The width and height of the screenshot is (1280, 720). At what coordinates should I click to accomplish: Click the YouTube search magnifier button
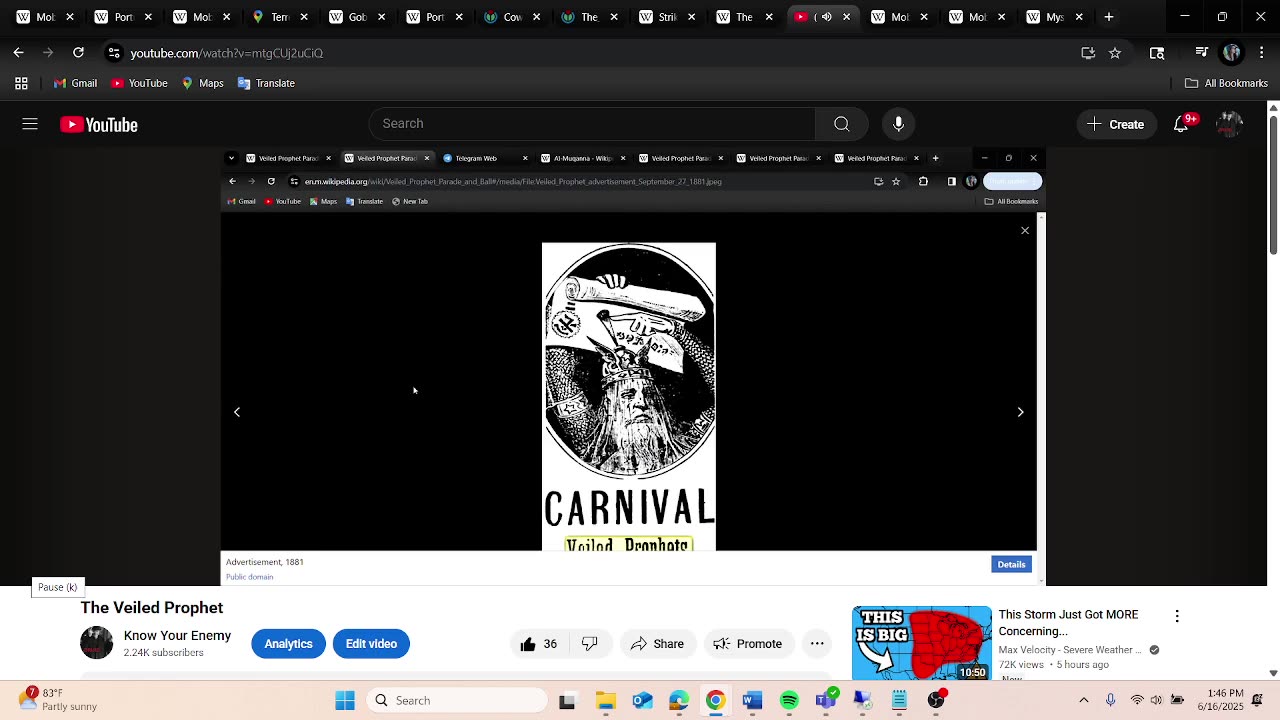pos(842,124)
